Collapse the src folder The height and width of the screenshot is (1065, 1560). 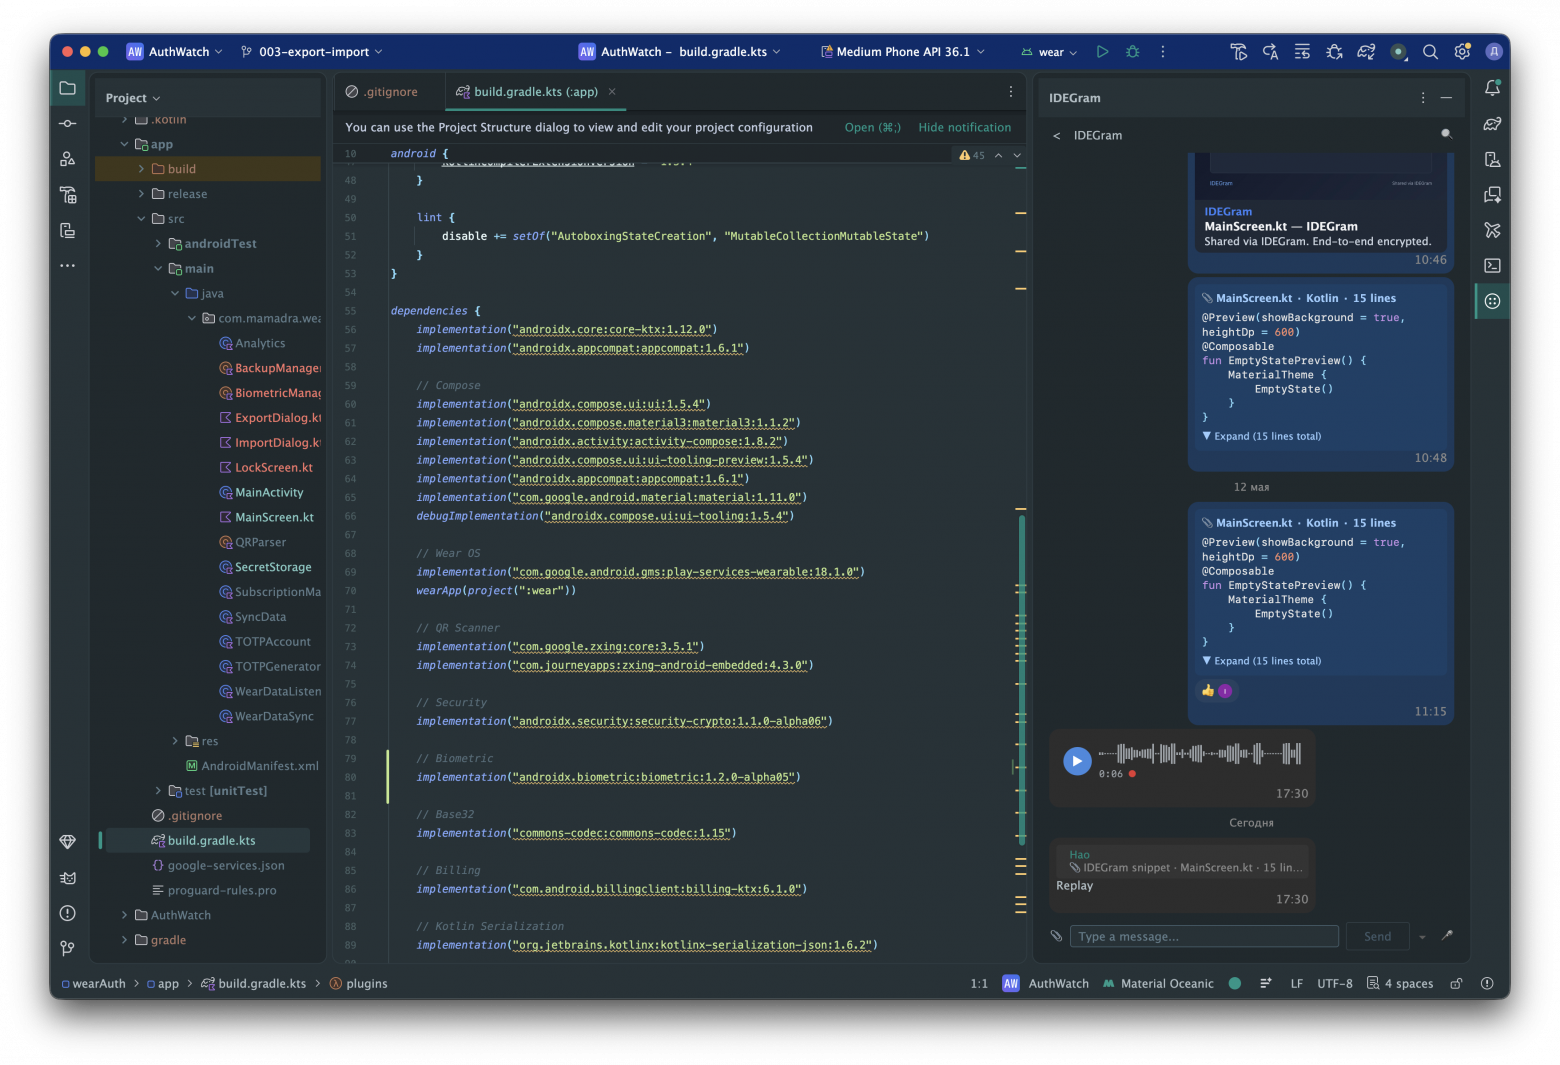click(141, 219)
